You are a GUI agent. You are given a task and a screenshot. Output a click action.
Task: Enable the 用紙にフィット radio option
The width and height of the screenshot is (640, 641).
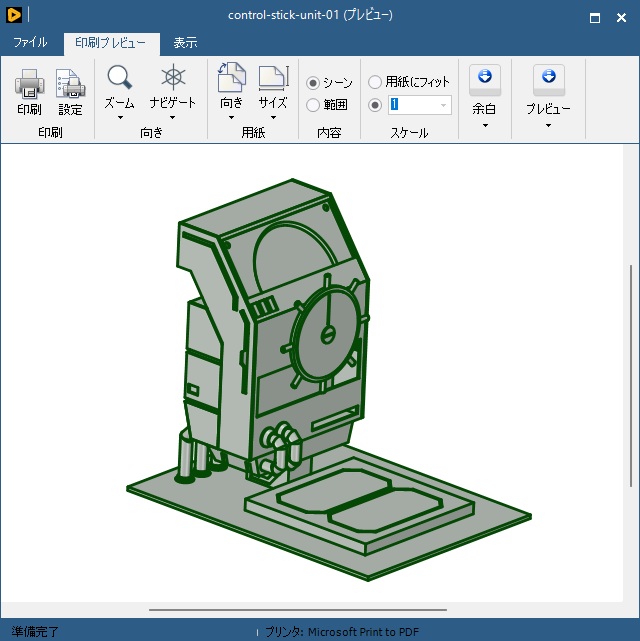375,83
